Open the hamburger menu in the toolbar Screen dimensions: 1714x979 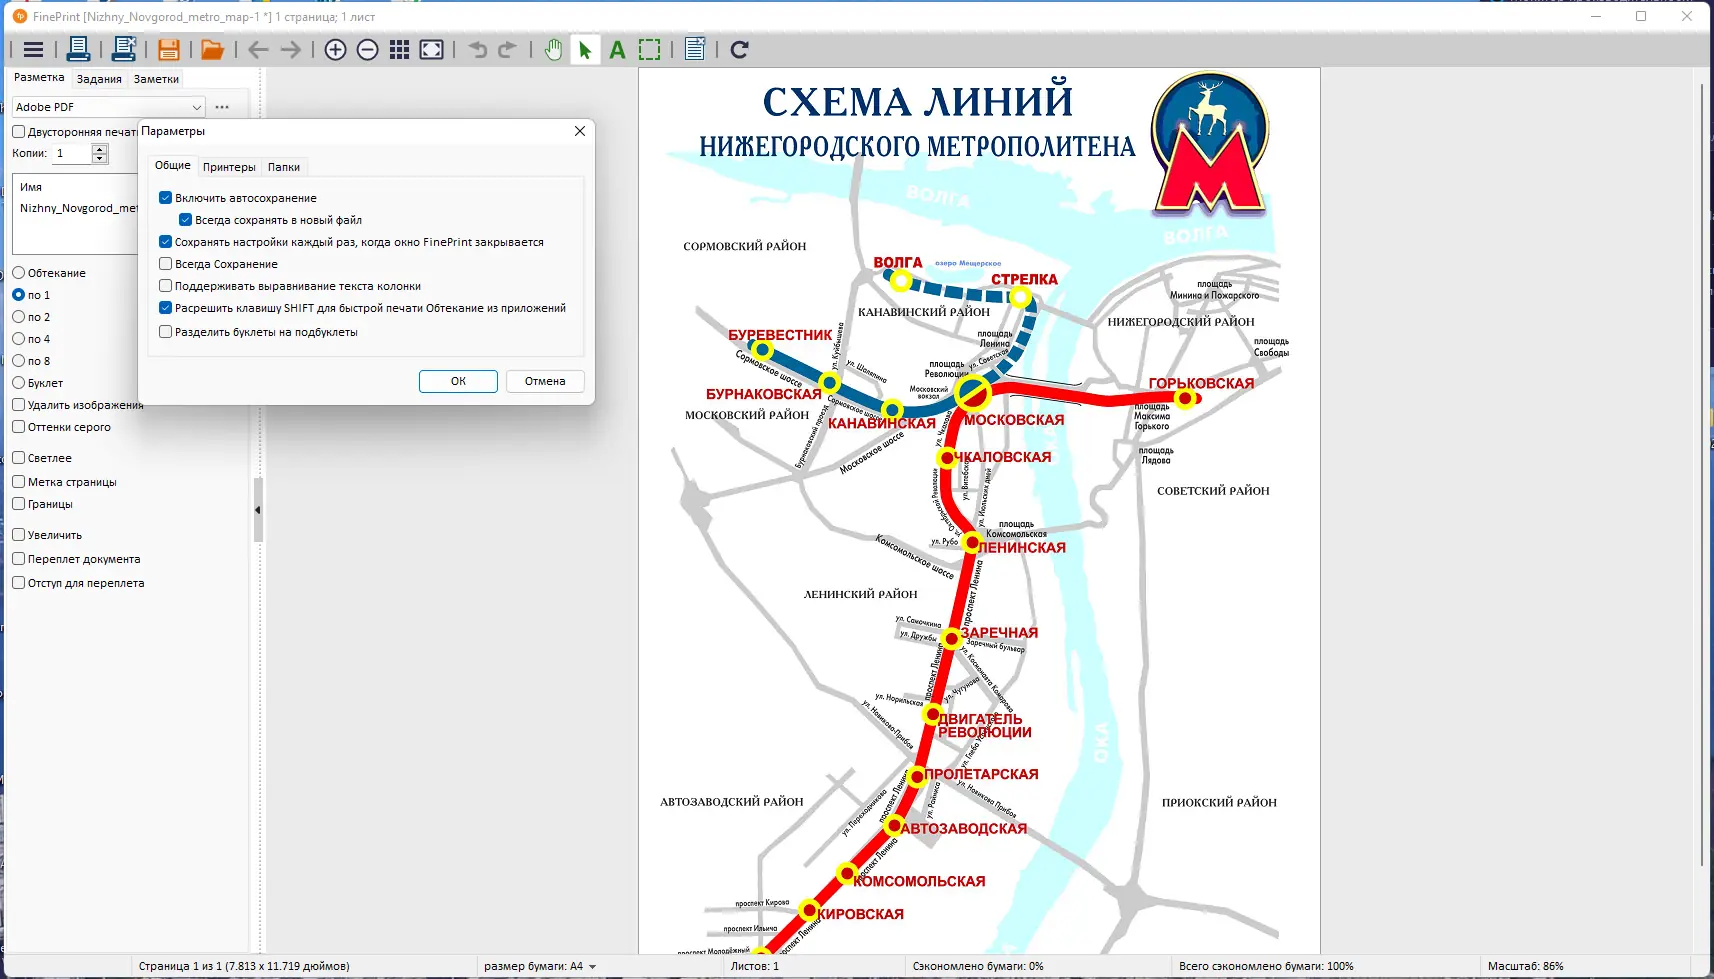pyautogui.click(x=33, y=49)
